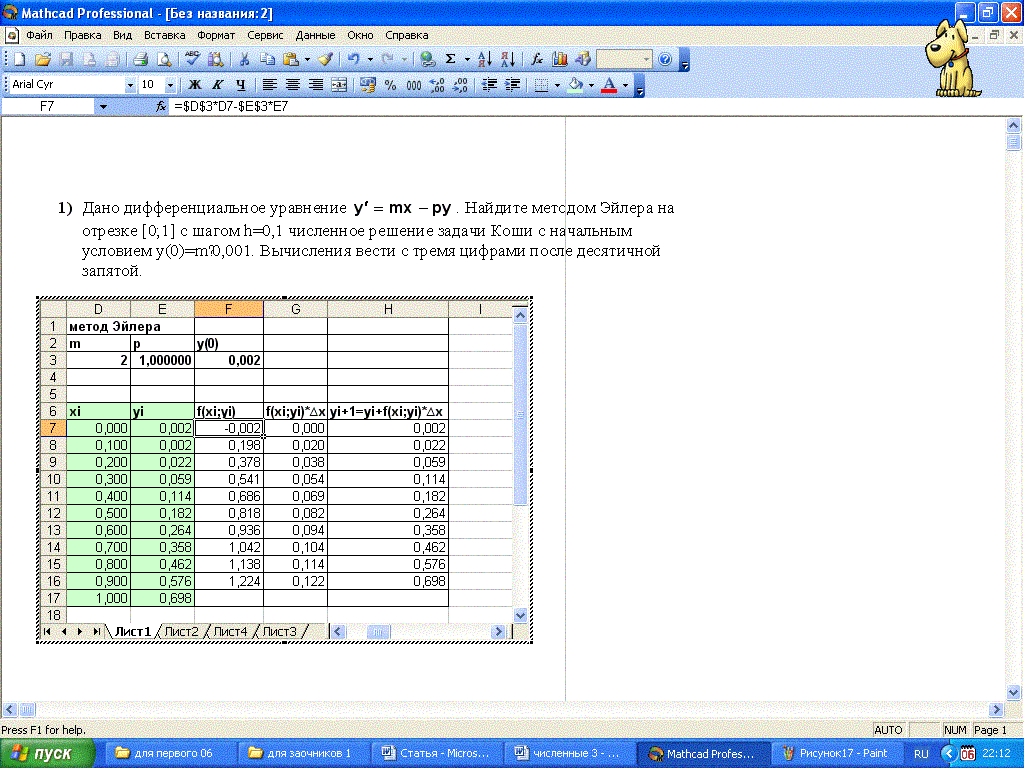The height and width of the screenshot is (768, 1024).
Task: Toggle Italic formatting button
Action: coord(218,86)
